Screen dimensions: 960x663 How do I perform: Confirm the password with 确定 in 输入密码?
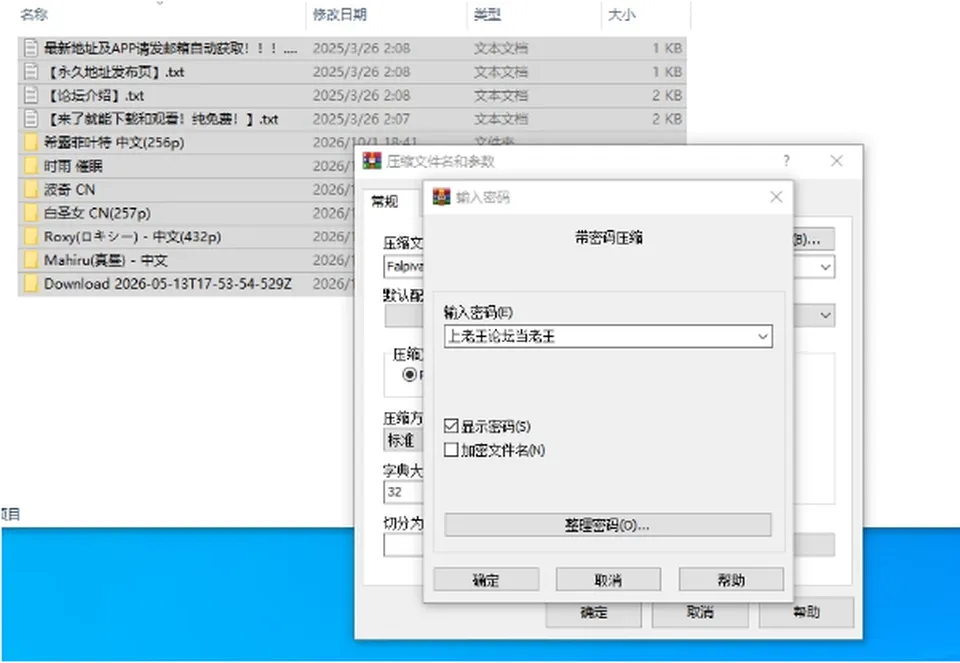pyautogui.click(x=487, y=580)
